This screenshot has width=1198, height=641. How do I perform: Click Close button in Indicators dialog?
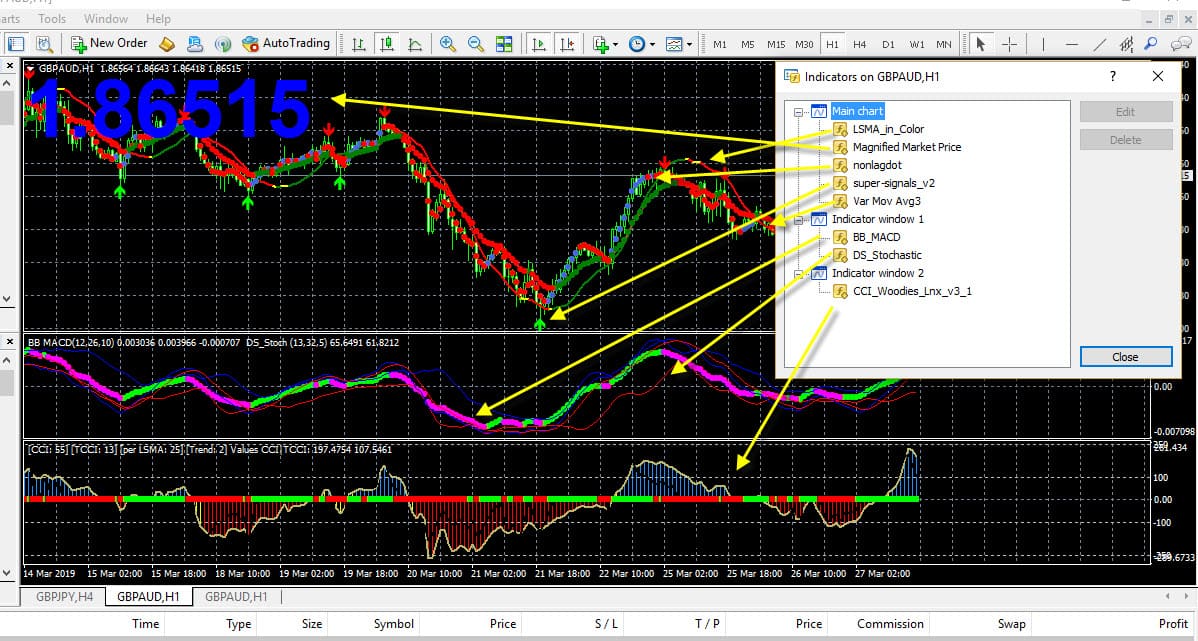click(x=1125, y=356)
